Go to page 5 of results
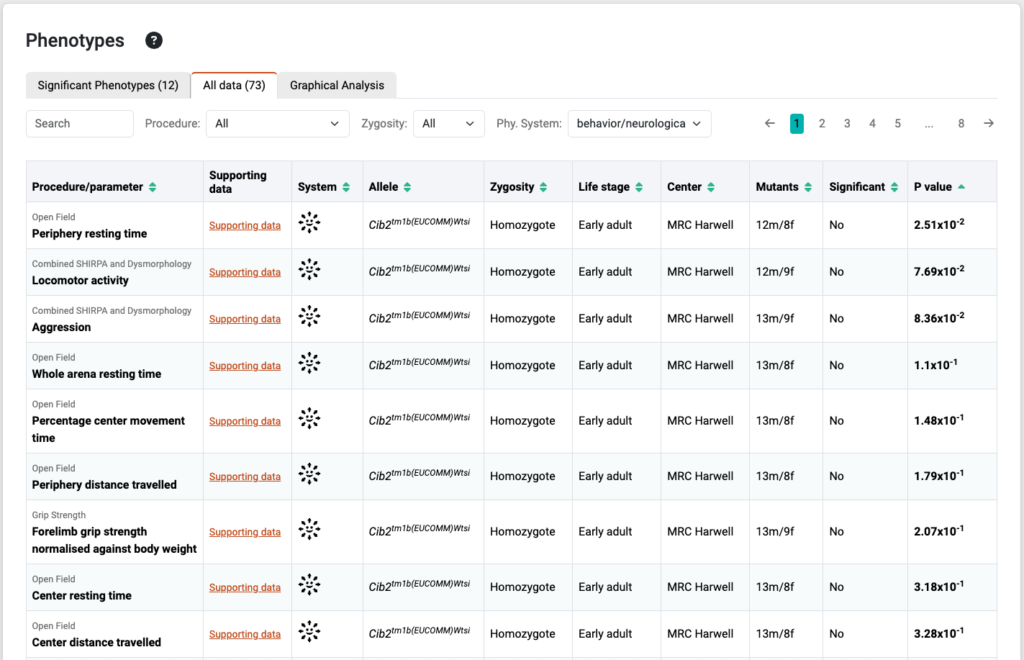 point(897,123)
